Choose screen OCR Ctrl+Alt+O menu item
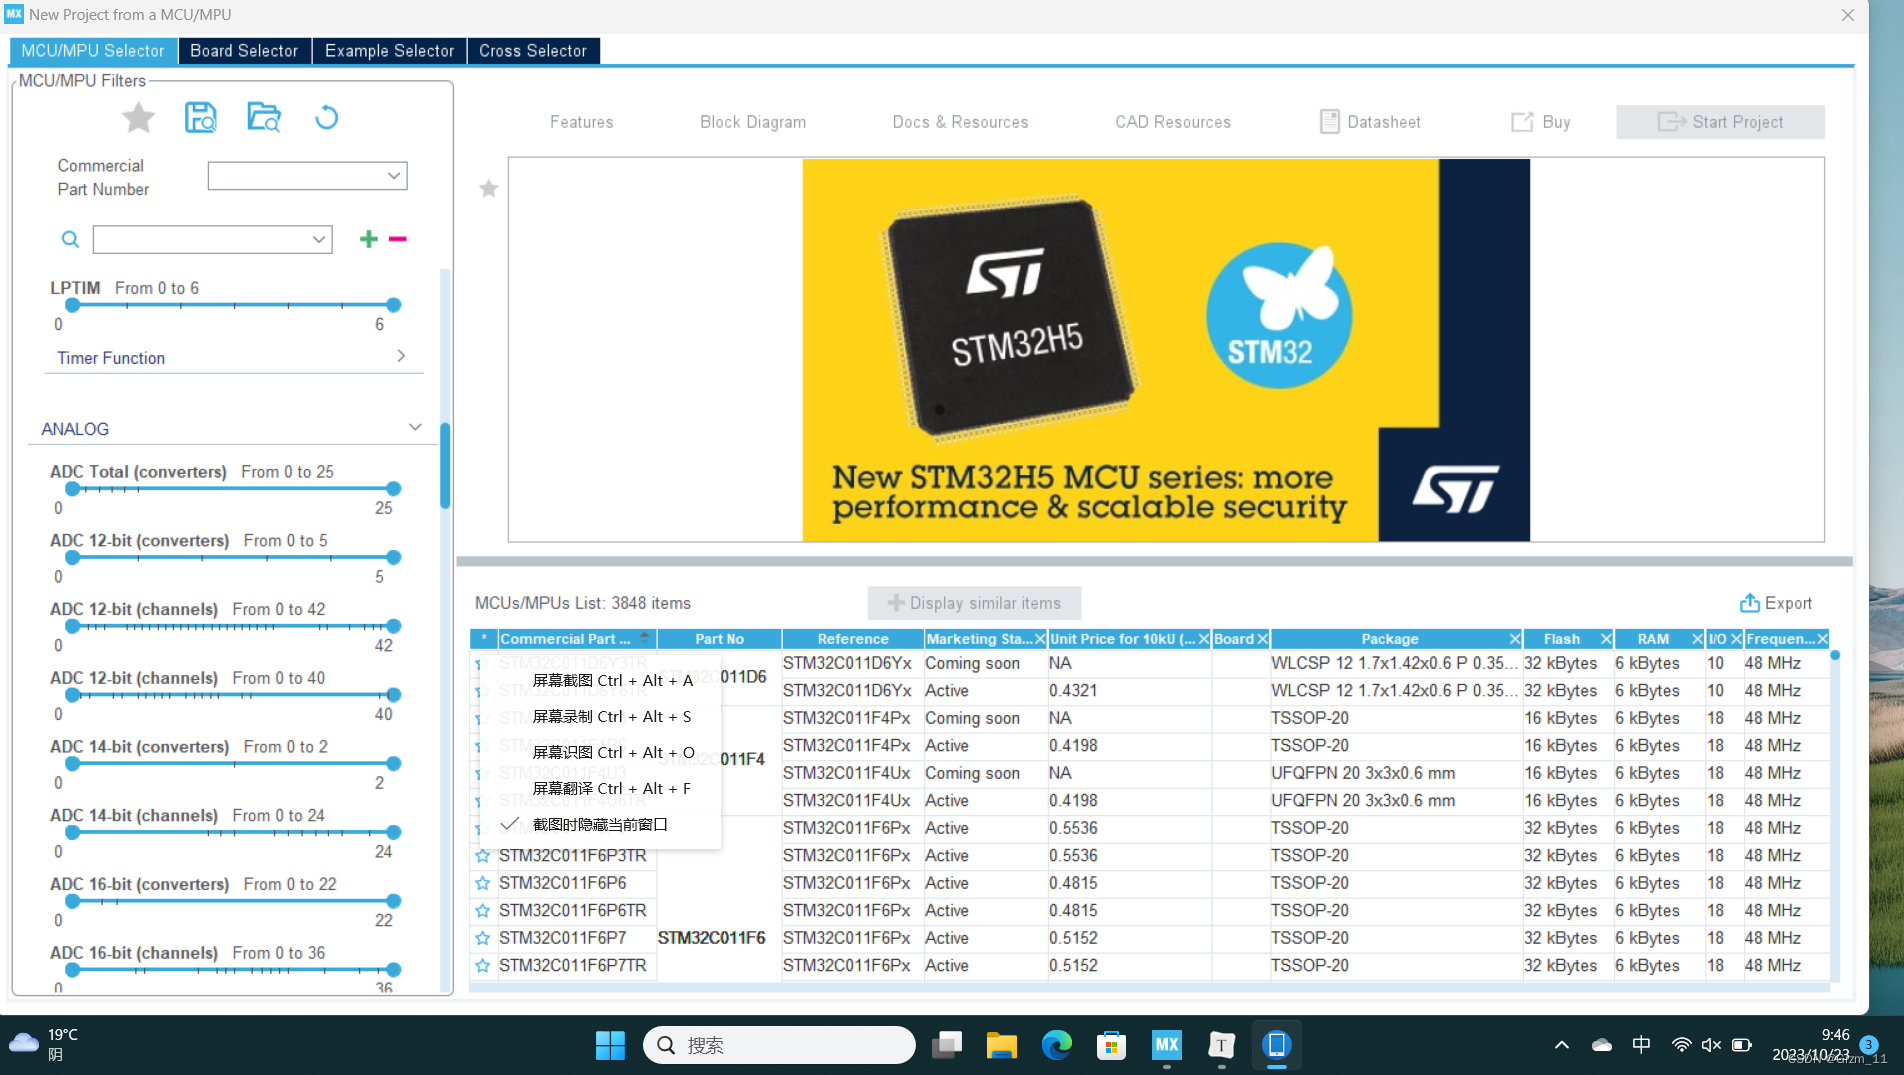 [600, 752]
